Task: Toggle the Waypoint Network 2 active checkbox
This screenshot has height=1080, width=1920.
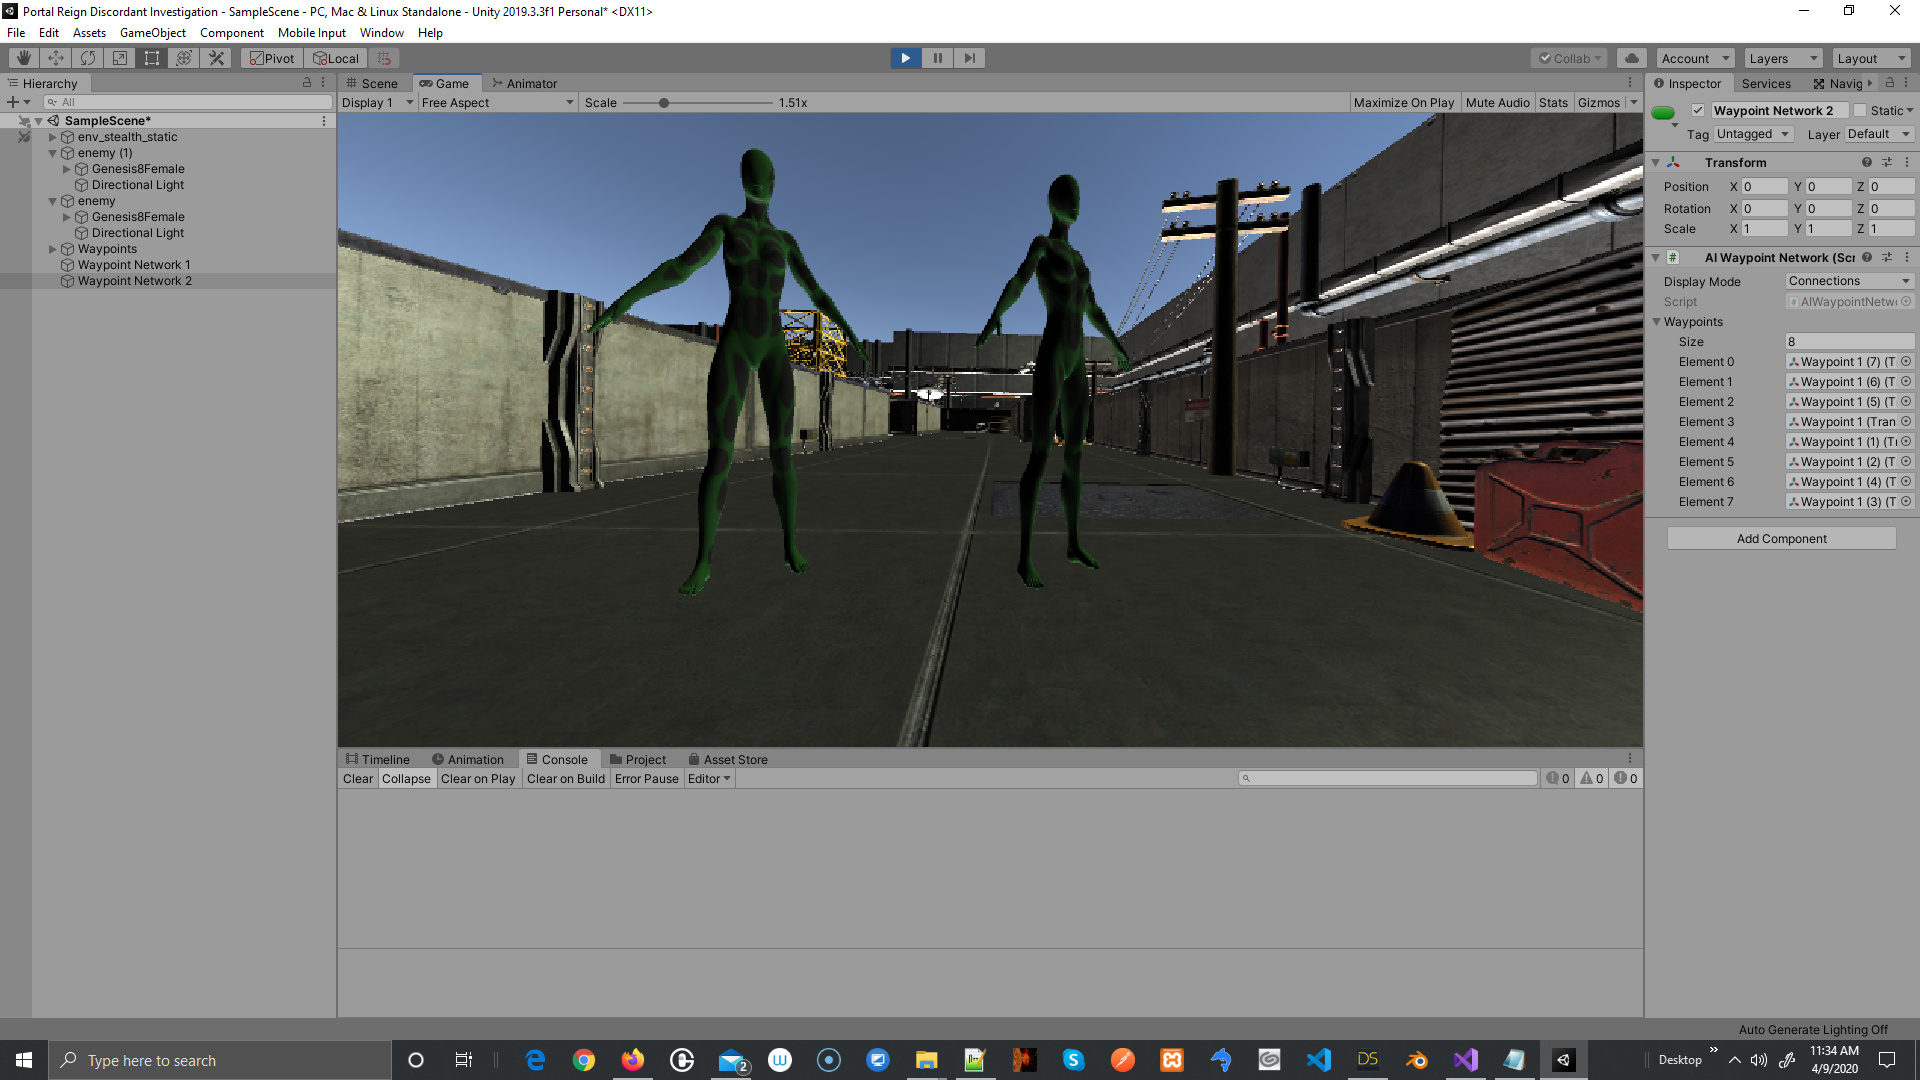Action: [x=1698, y=110]
